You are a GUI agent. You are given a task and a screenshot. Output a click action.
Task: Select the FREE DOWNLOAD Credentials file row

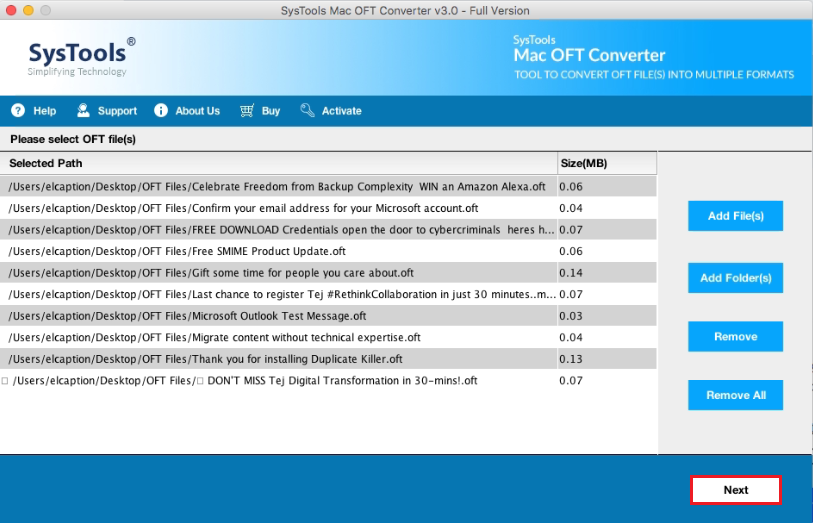(x=328, y=230)
